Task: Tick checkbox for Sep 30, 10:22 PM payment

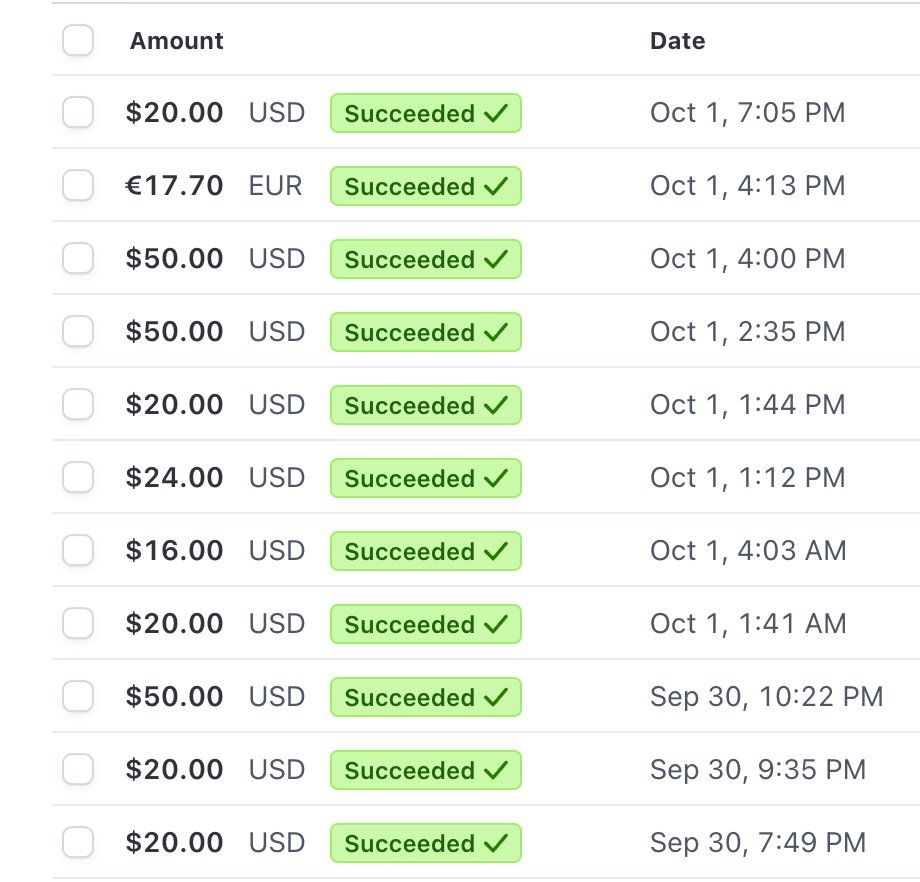Action: 78,696
